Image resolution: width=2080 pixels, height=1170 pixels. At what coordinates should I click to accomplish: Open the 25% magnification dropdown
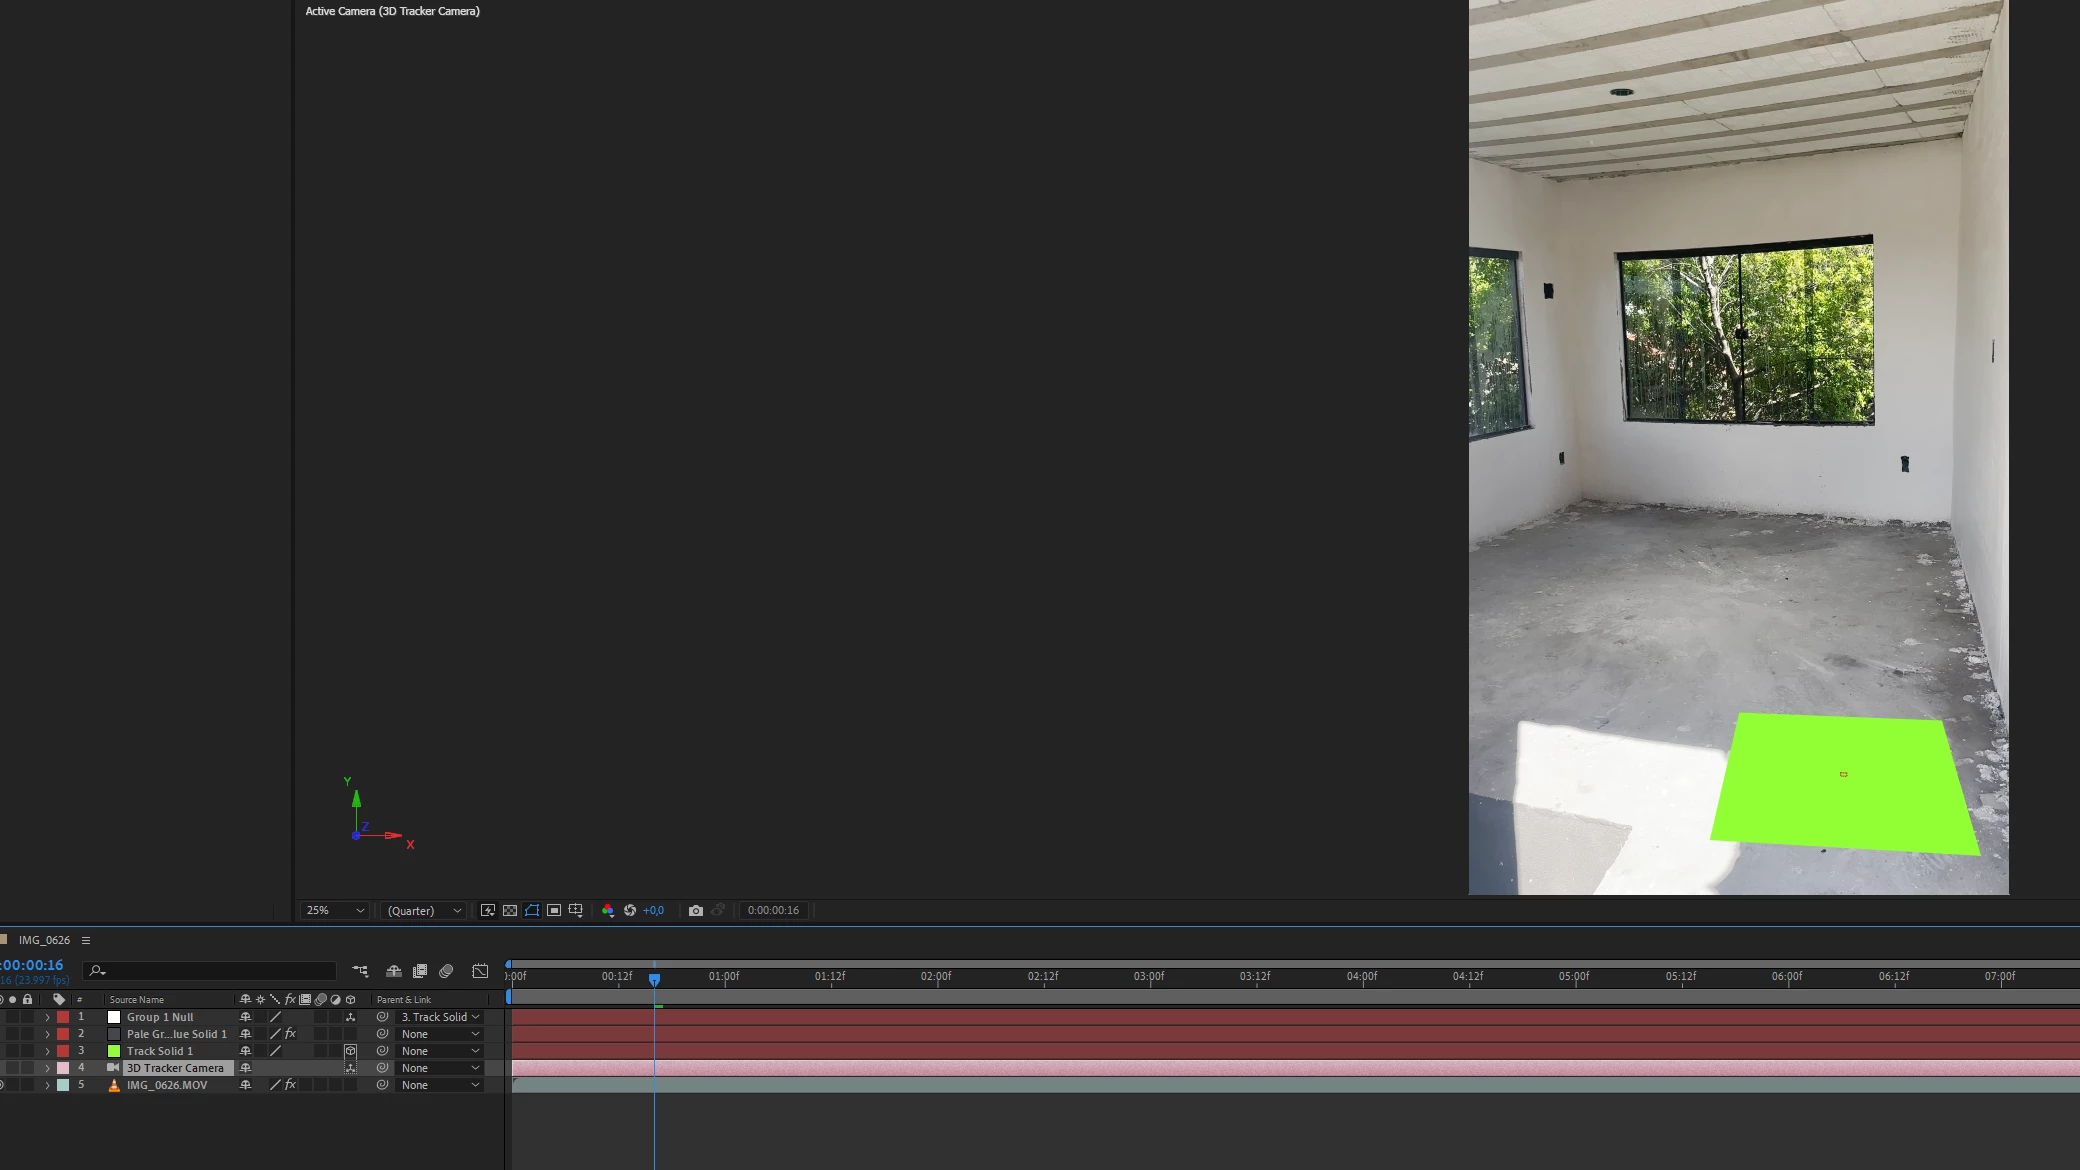[x=335, y=910]
